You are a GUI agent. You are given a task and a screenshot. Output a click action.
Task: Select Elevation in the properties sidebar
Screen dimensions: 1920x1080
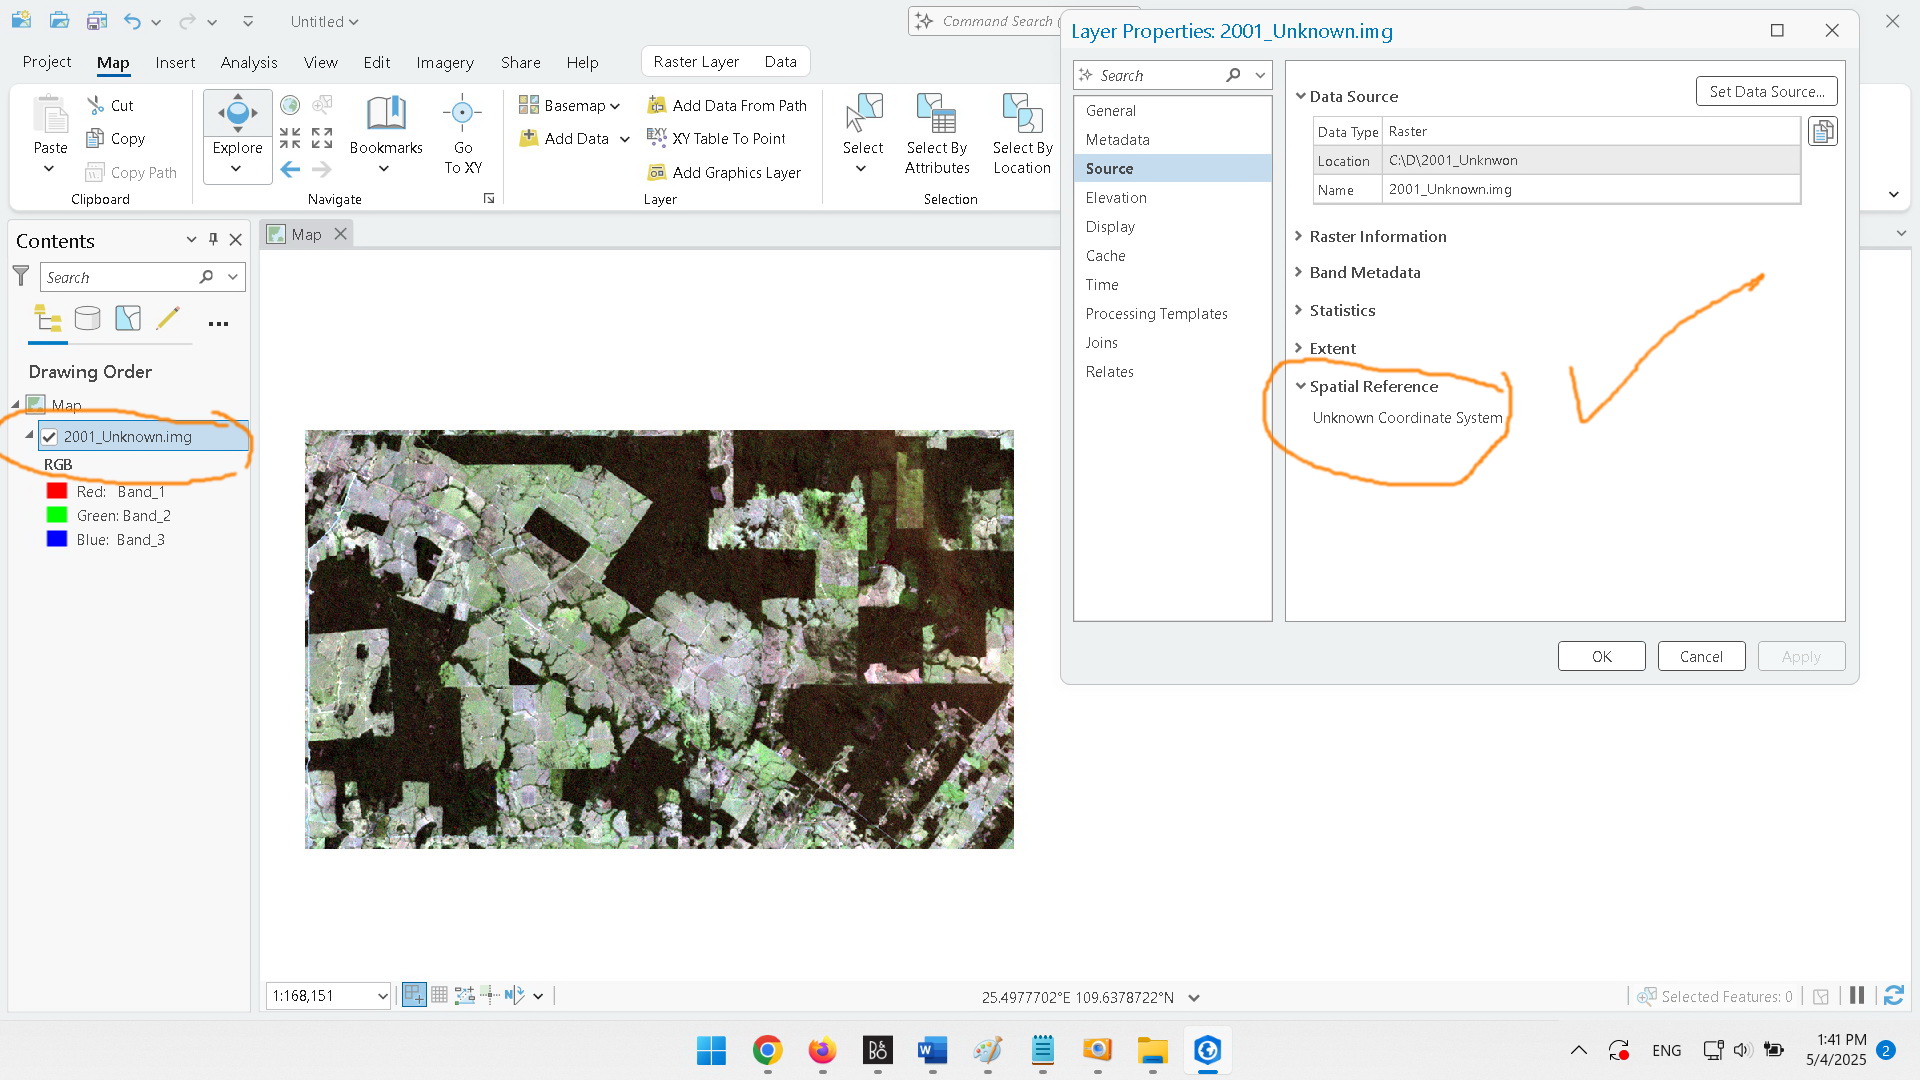coord(1116,197)
